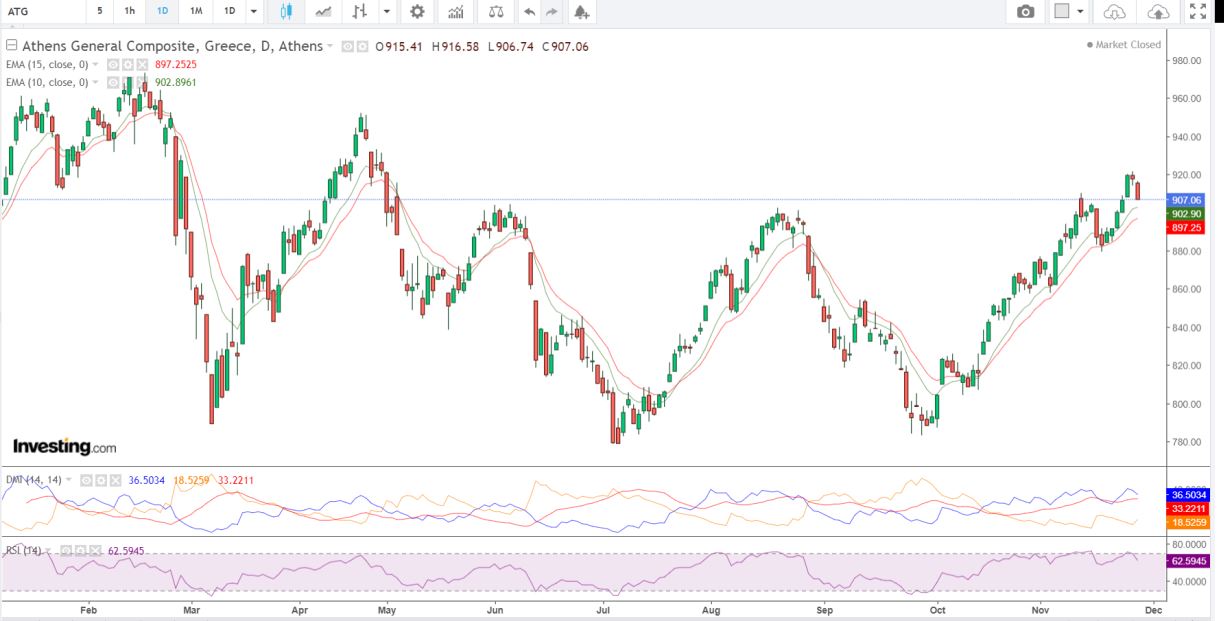Toggle visibility of the DMI indicator
The height and width of the screenshot is (621, 1224).
(x=86, y=480)
